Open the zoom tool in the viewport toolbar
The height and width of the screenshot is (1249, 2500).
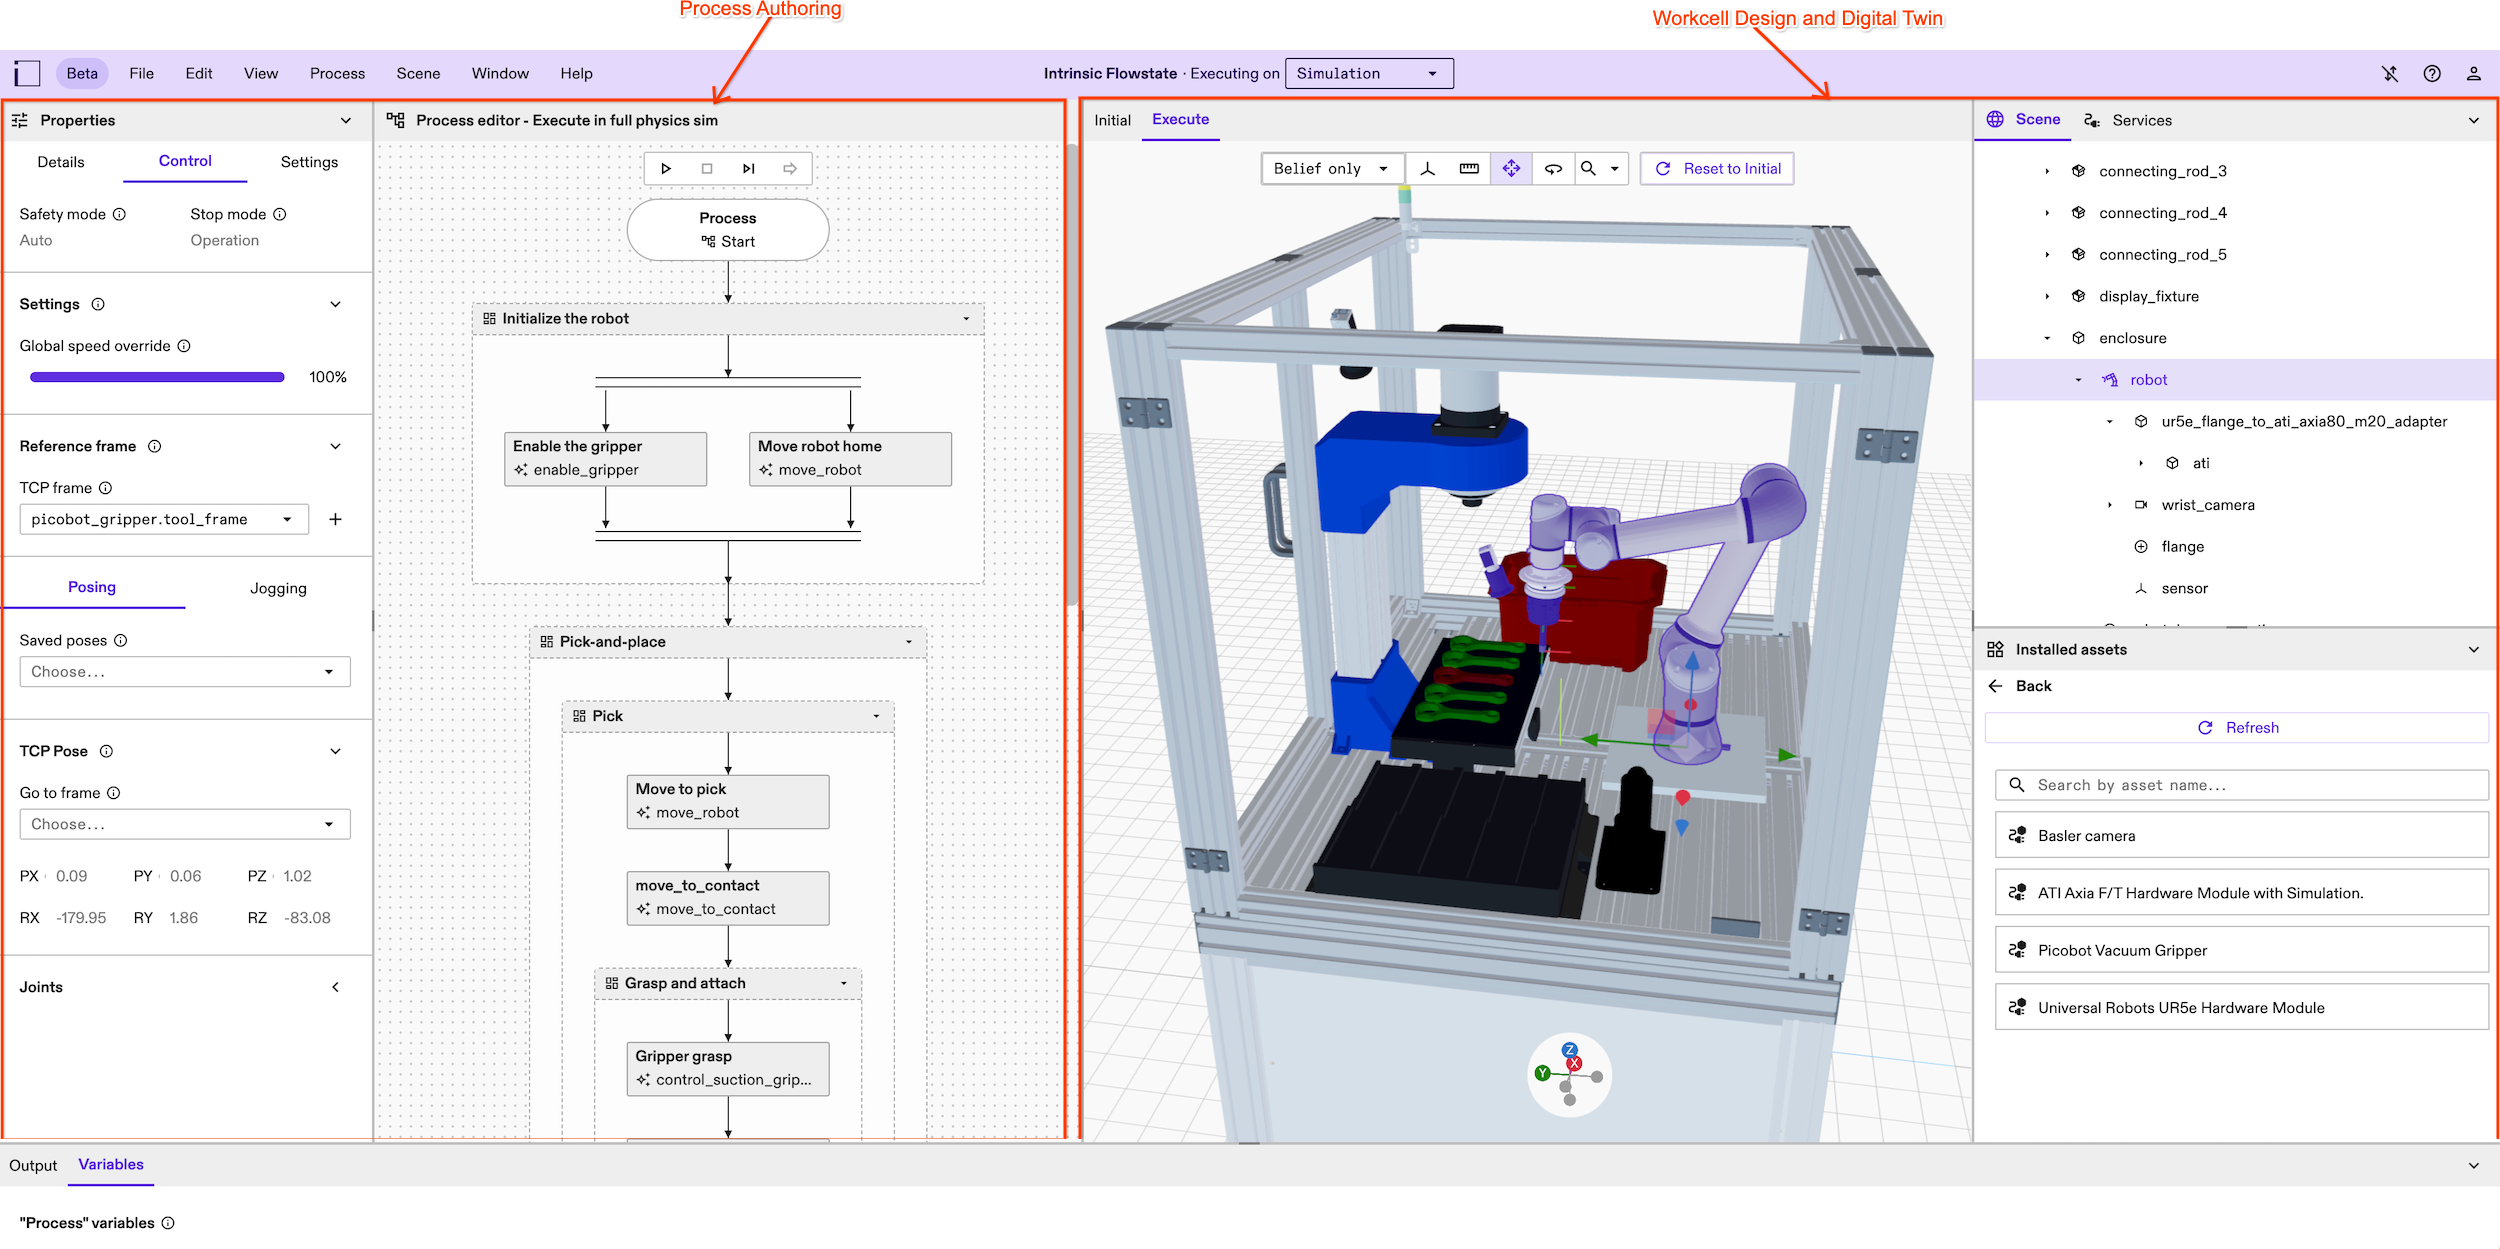[x=1589, y=168]
